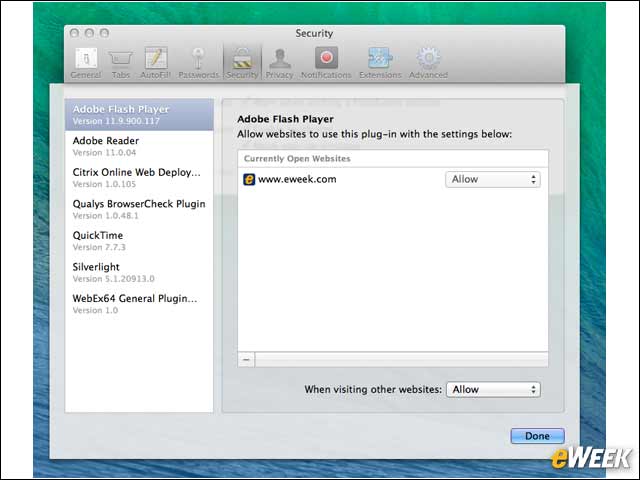Viewport: 640px width, 480px height.
Task: Click the close window button
Action: coord(74,33)
